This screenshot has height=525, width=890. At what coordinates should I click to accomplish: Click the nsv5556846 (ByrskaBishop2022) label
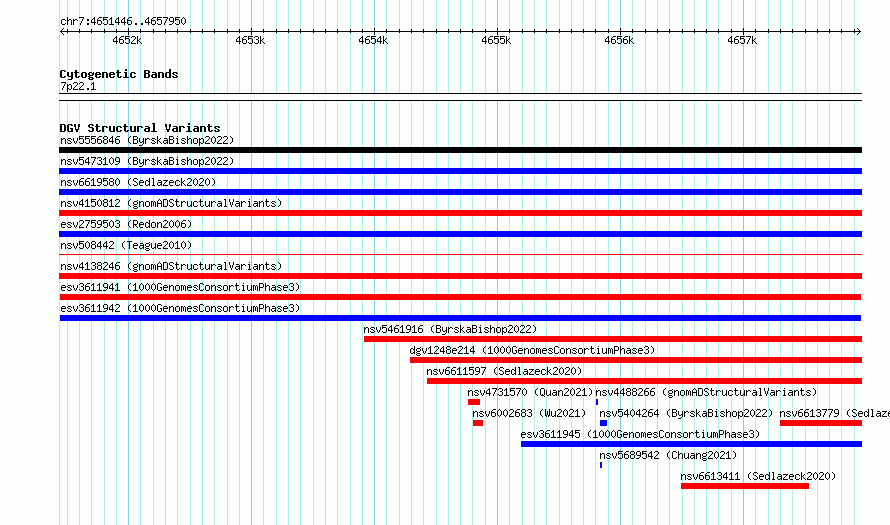(x=147, y=140)
